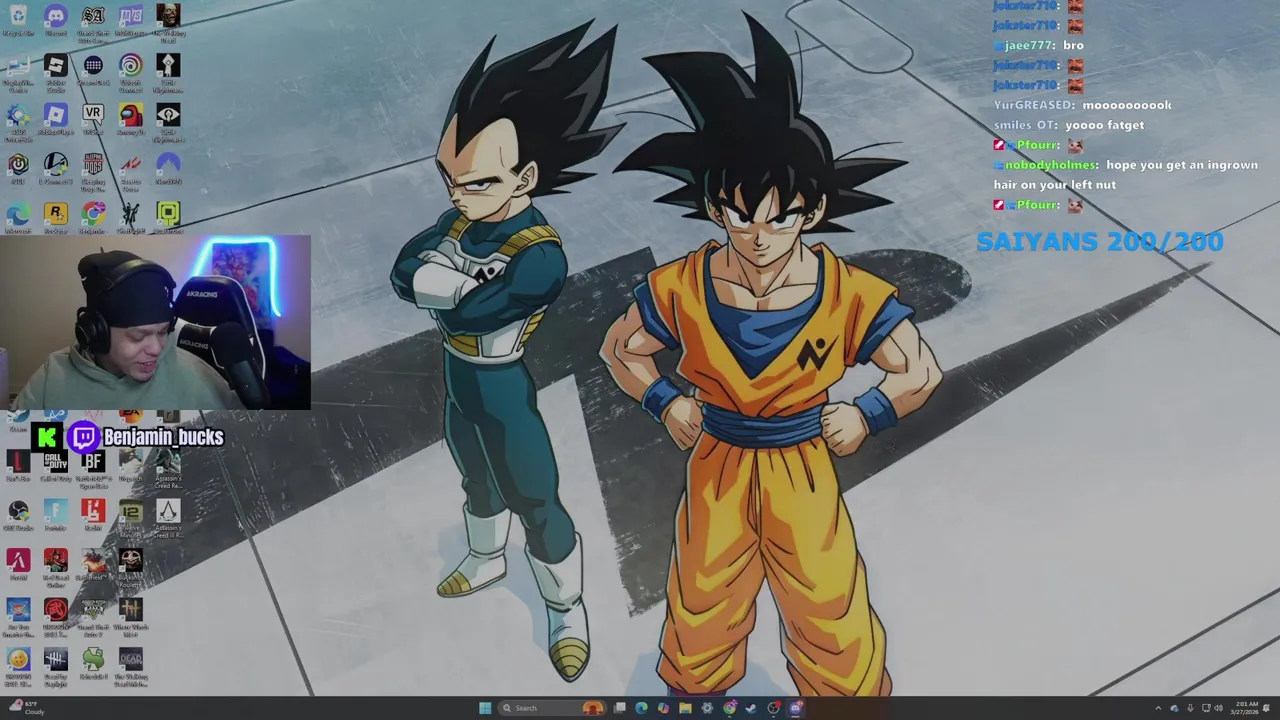Open the MultiVersus desktop shortcut

[x=131, y=20]
